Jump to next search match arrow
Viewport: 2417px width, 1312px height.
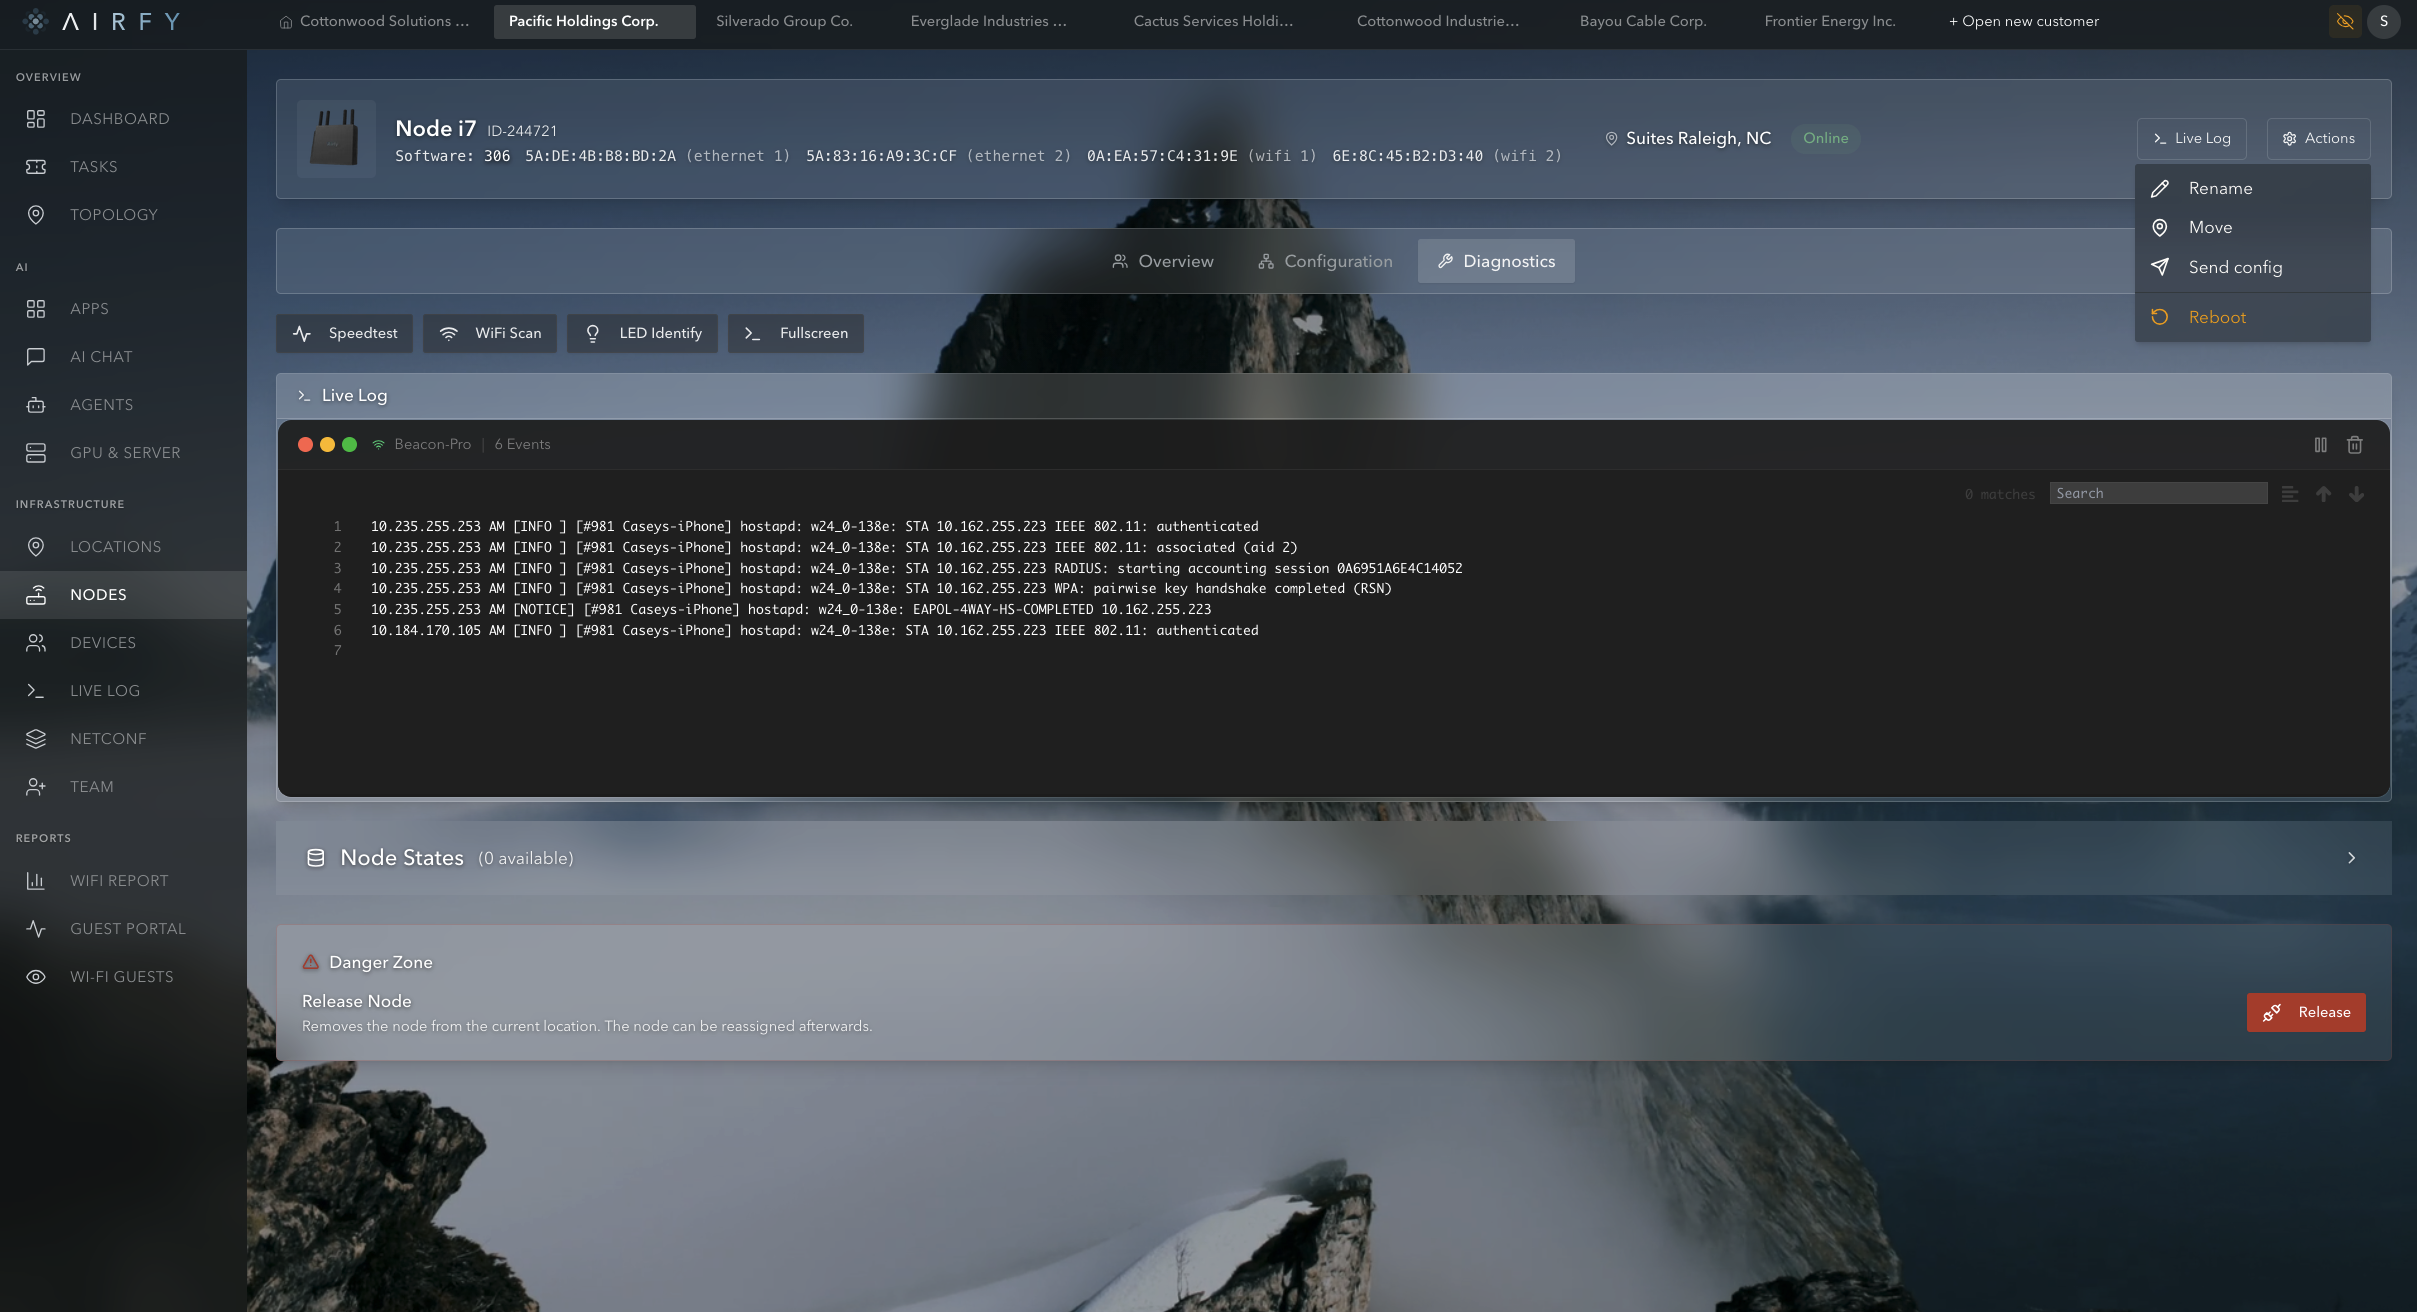[2356, 494]
